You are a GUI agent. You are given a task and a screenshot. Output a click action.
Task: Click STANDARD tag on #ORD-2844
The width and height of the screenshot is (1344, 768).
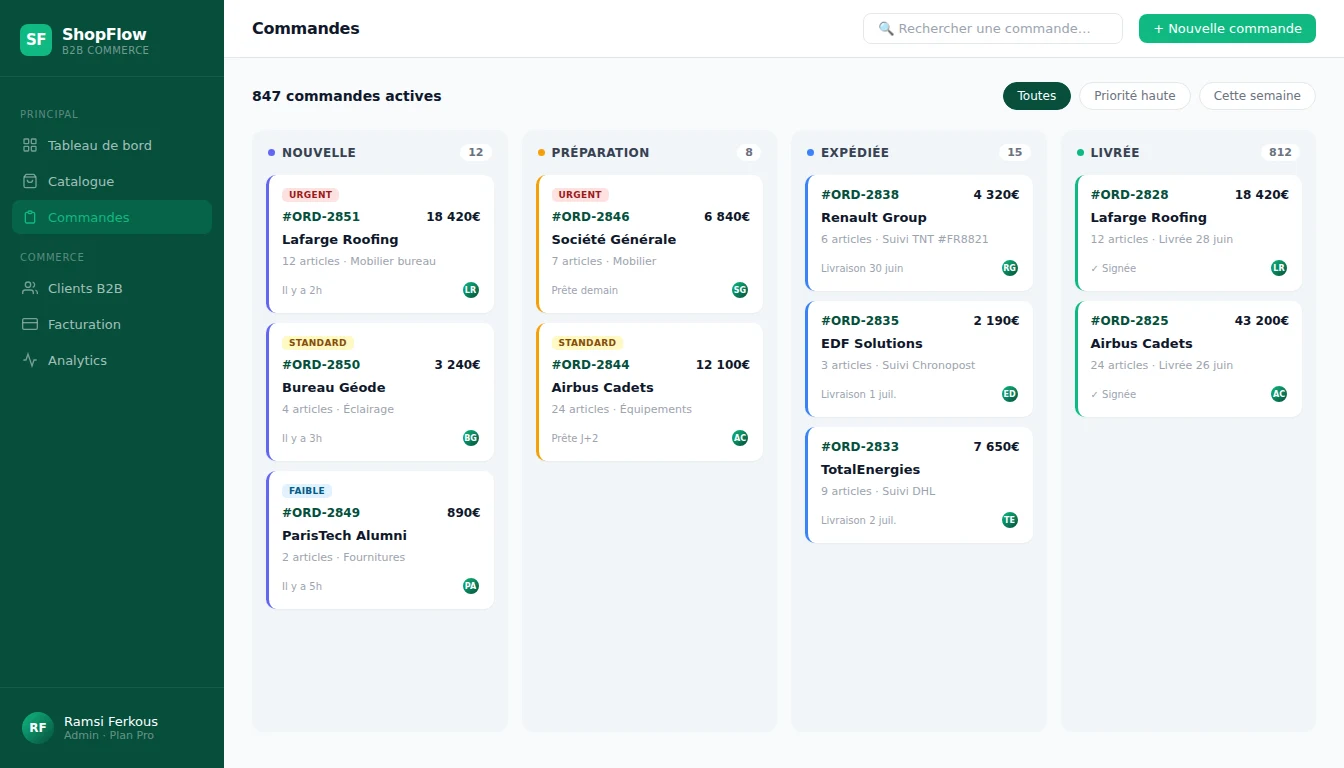[x=587, y=343]
